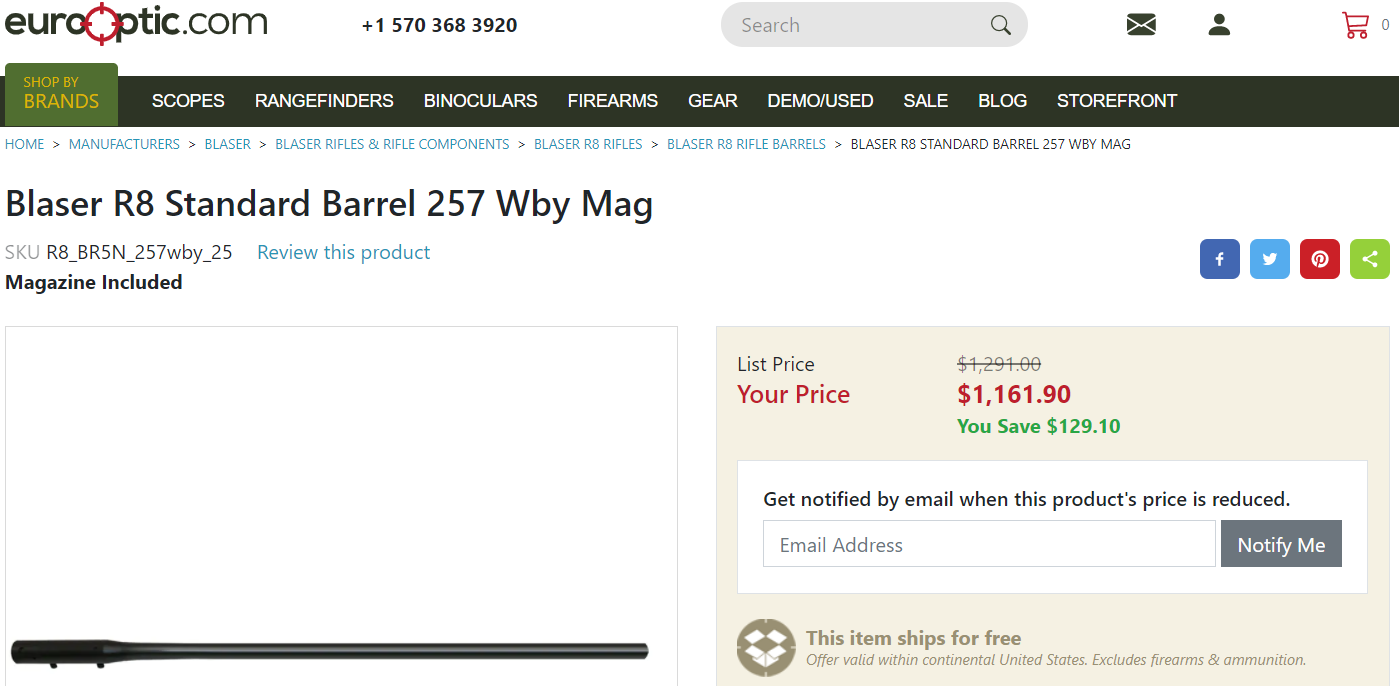The image size is (1399, 686).
Task: Go to EuroOptic logo homepage
Action: point(137,23)
